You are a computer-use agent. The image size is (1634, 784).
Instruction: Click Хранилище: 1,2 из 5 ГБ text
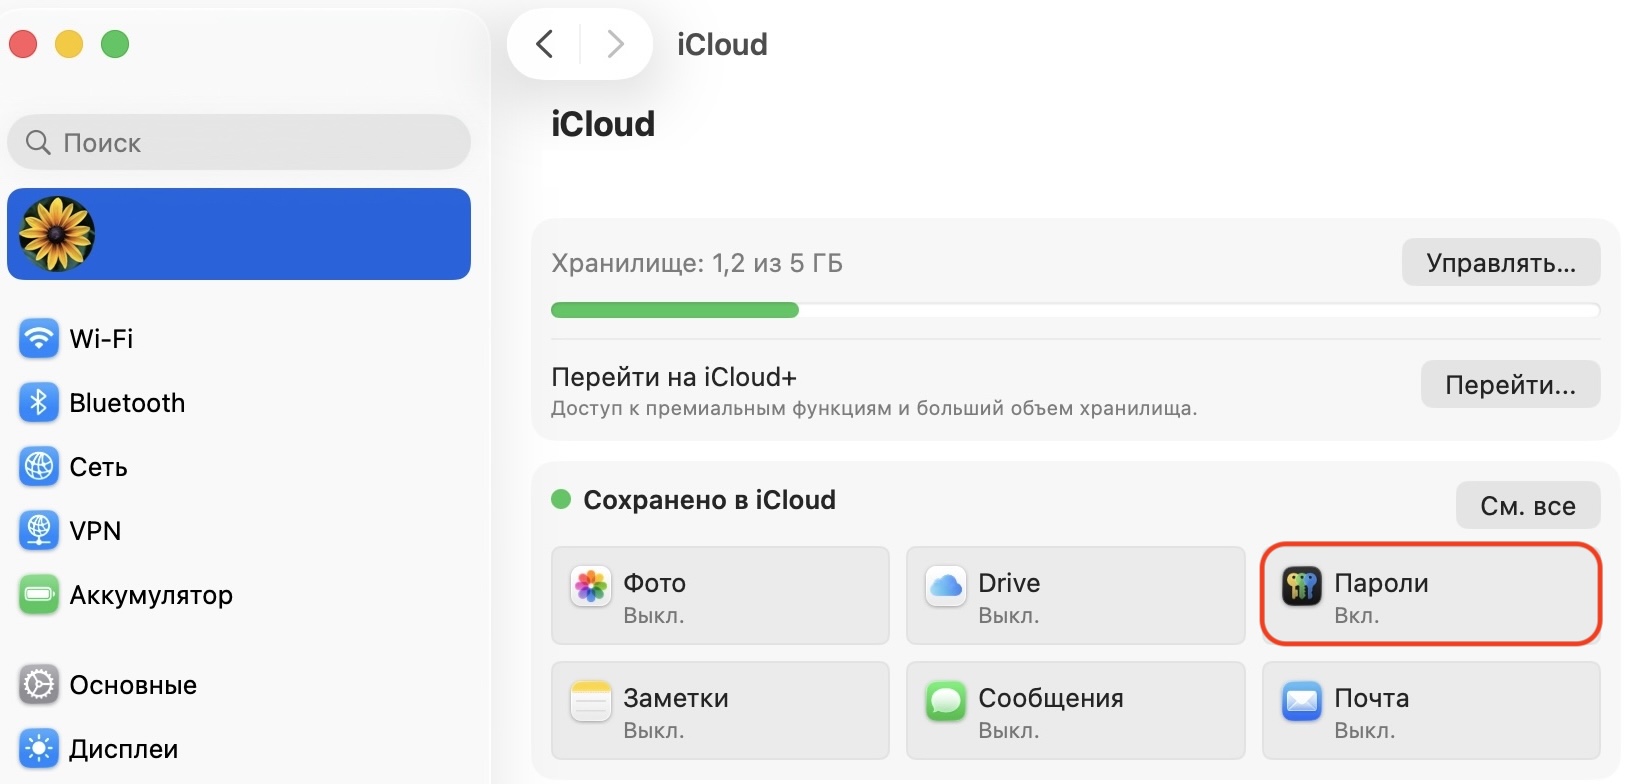(697, 264)
